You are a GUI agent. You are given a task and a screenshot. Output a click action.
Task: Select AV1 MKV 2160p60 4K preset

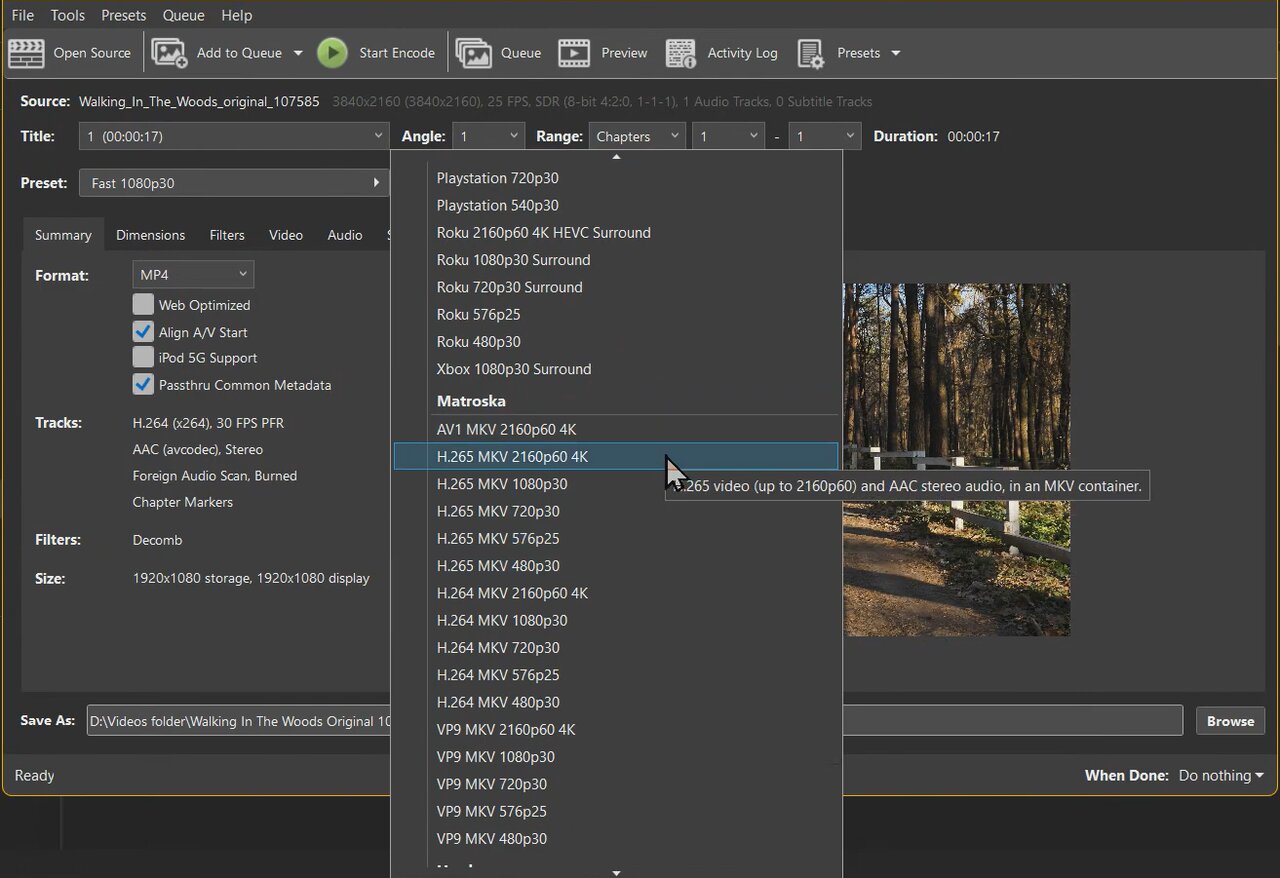616,429
